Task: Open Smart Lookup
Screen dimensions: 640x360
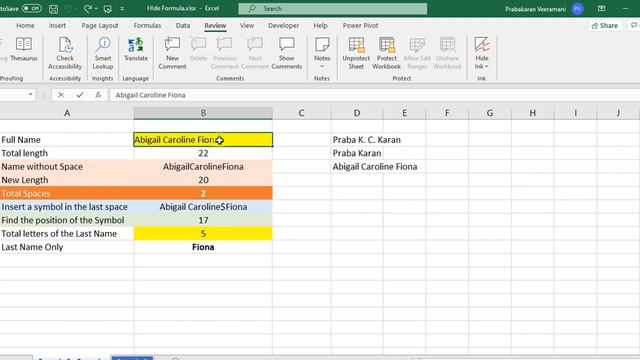Action: click(103, 53)
